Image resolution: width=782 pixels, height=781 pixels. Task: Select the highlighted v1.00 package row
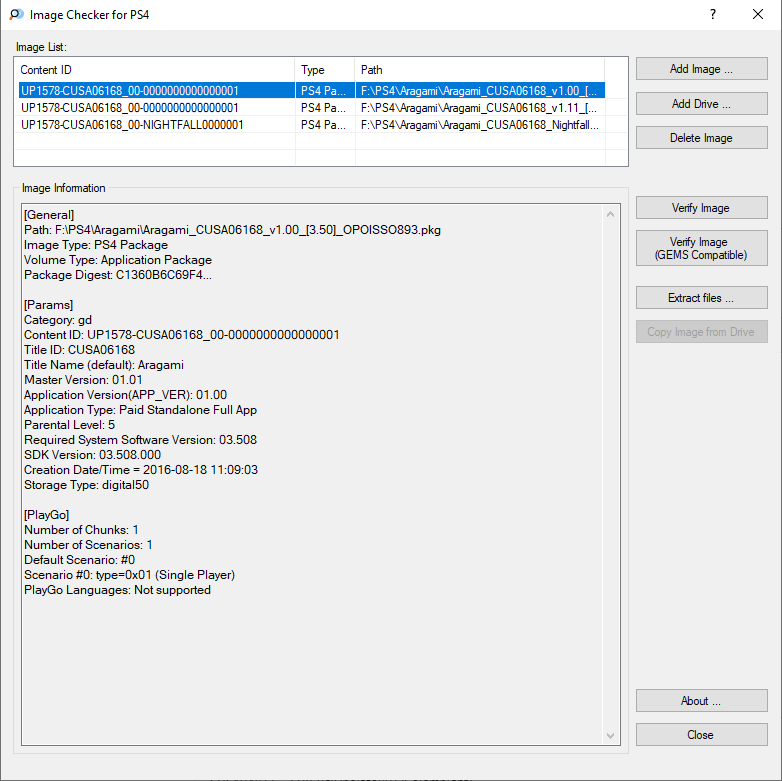click(312, 91)
